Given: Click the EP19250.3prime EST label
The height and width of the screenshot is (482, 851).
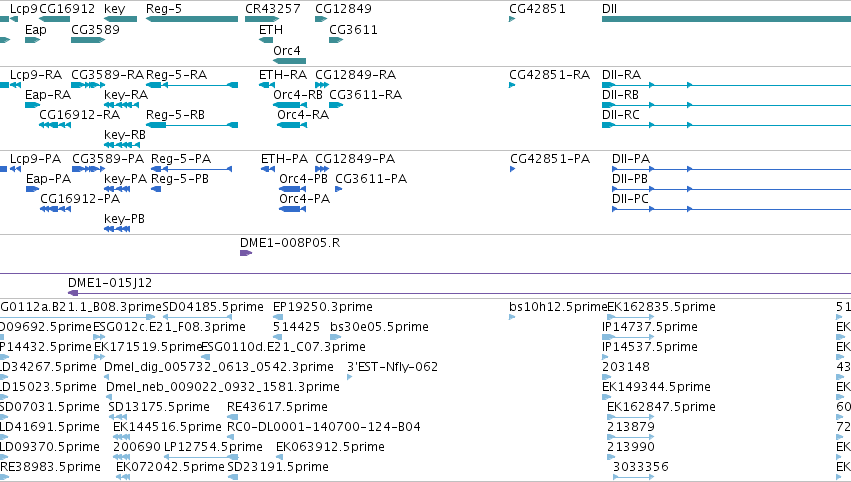Looking at the screenshot, I should pos(322,307).
